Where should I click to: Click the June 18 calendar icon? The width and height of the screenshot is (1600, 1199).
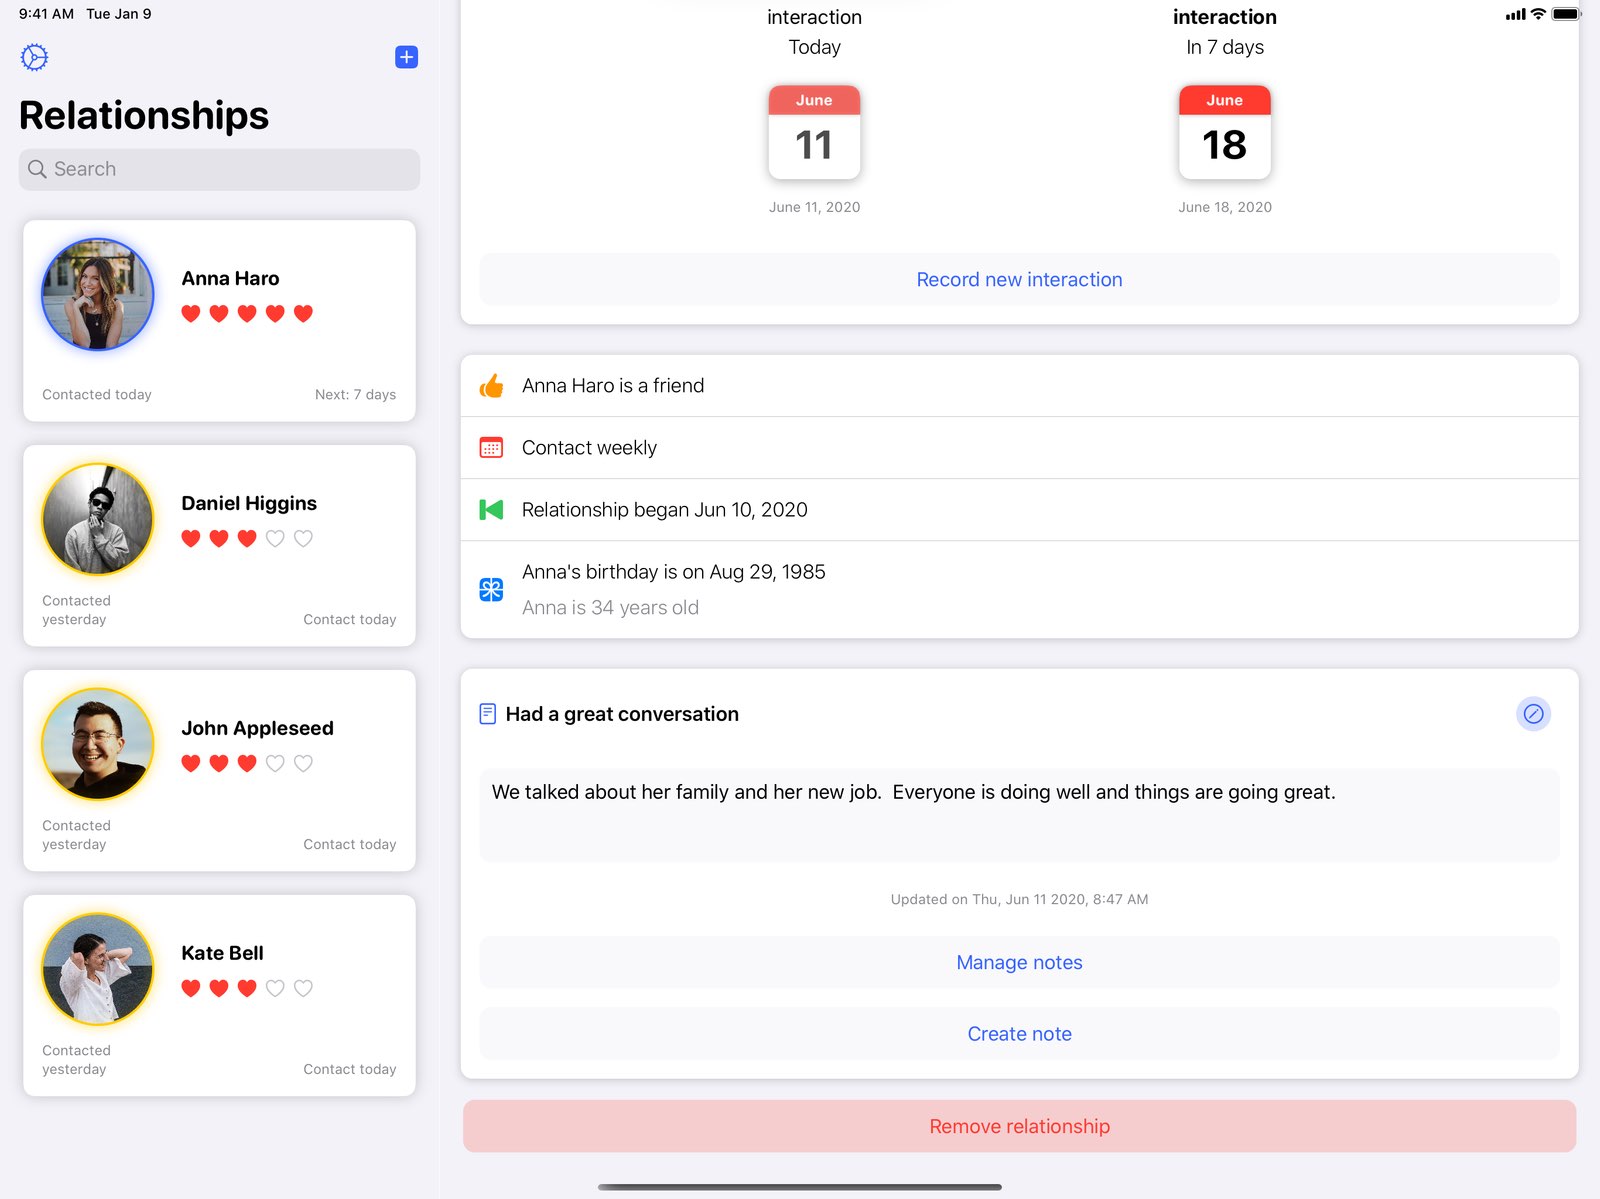pyautogui.click(x=1224, y=132)
